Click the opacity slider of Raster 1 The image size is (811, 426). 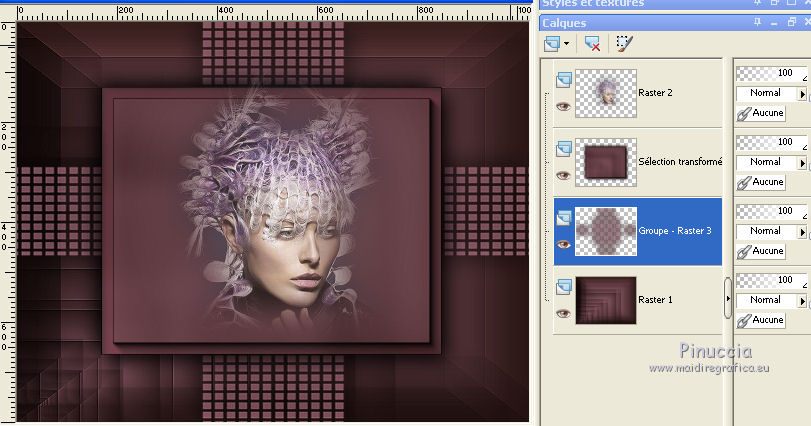771,281
